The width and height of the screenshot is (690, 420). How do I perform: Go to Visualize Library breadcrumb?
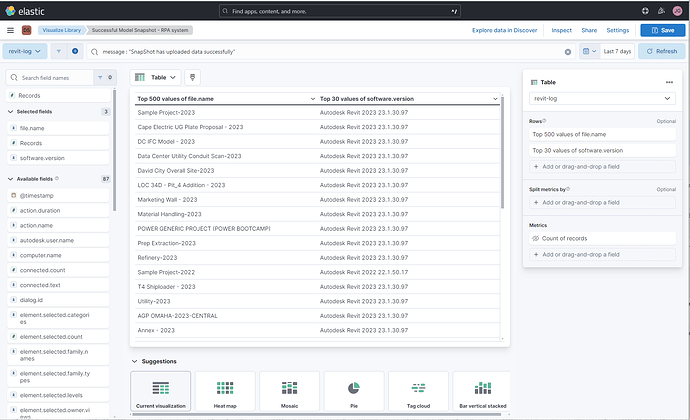(62, 30)
